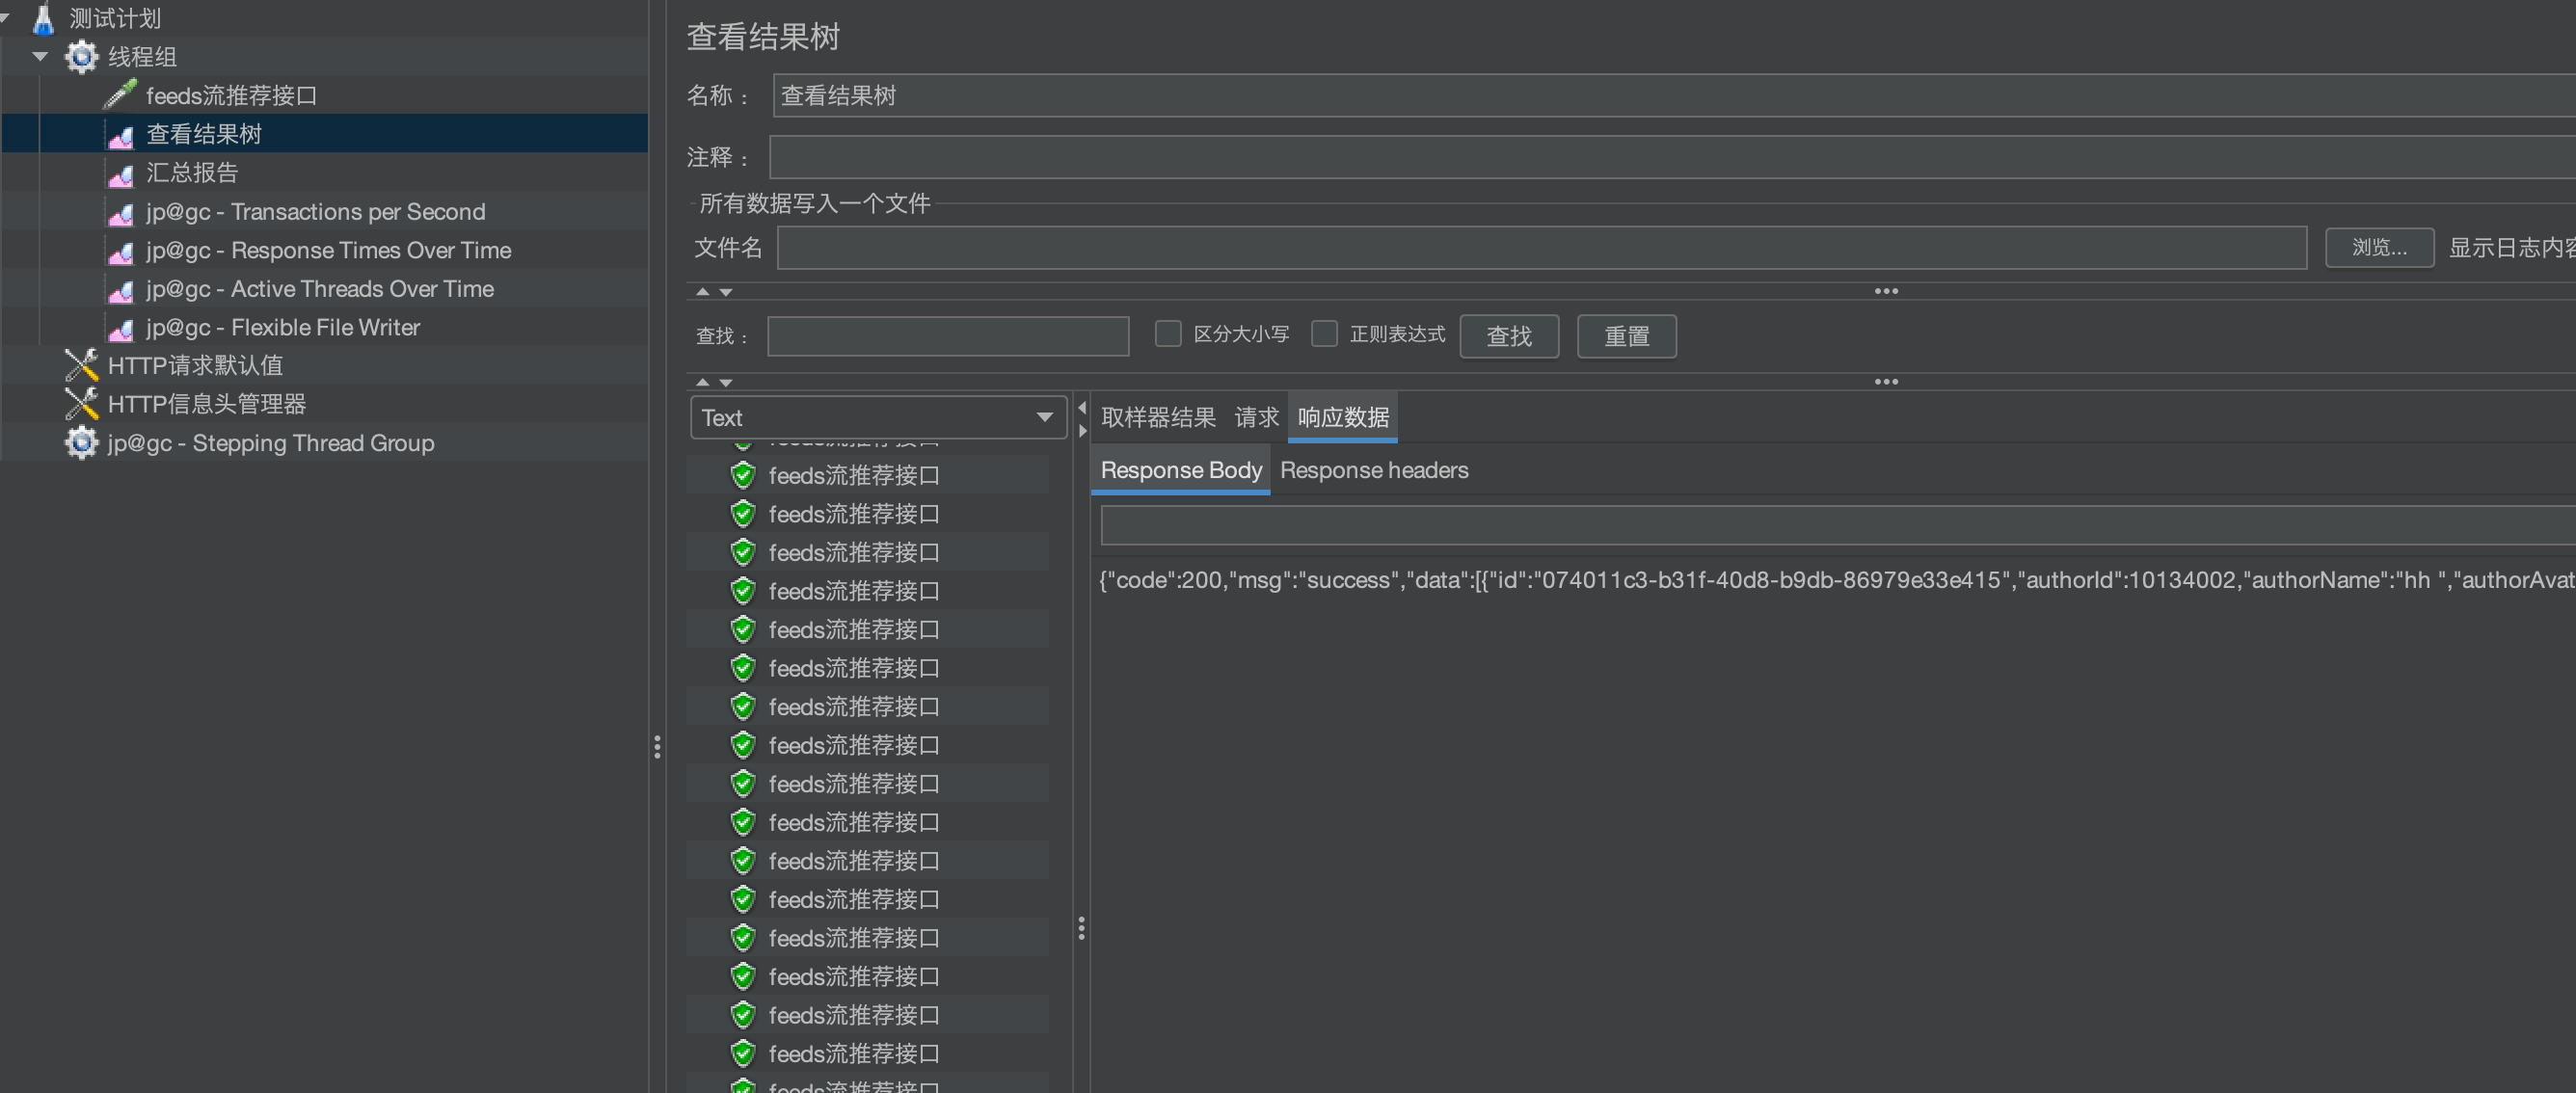Click the Stepping Thread Group gear icon
Screen dimensions: 2576x1093
pyautogui.click(x=81, y=443)
